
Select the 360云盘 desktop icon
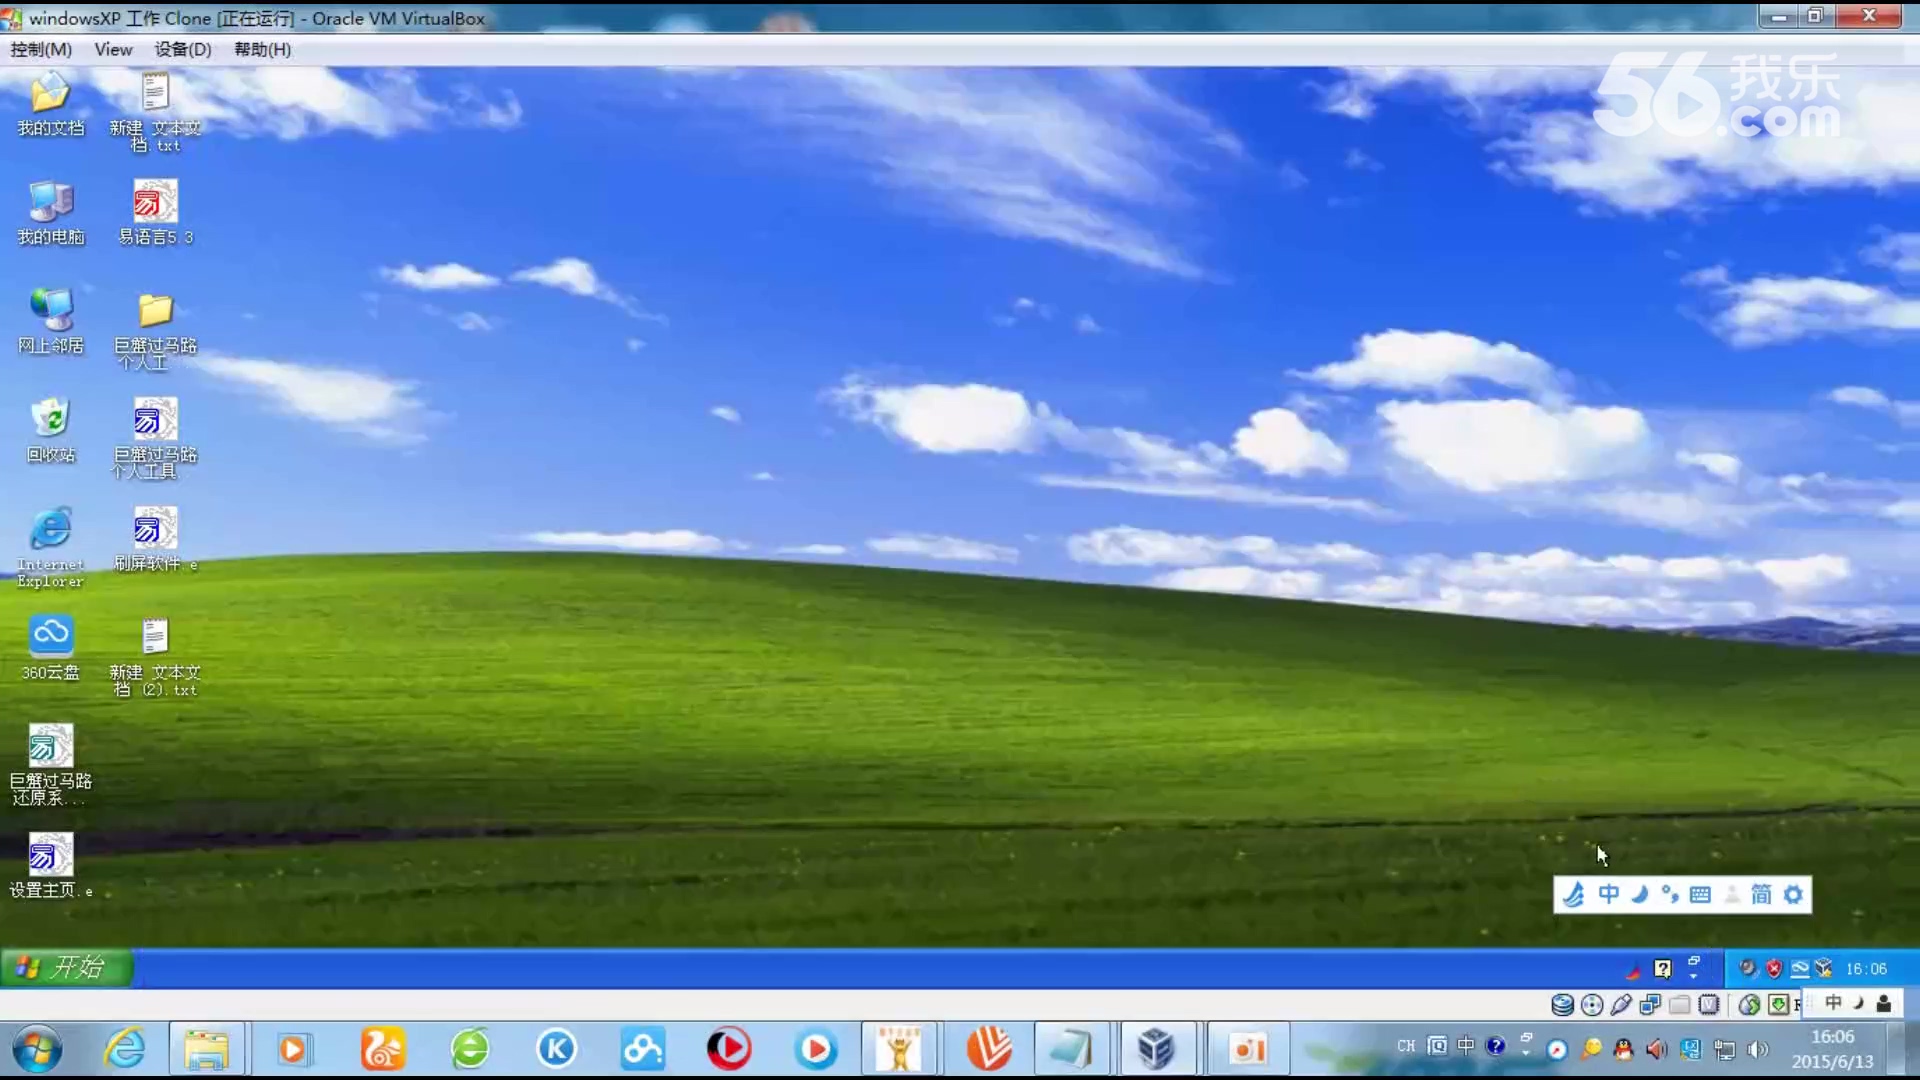pyautogui.click(x=50, y=649)
